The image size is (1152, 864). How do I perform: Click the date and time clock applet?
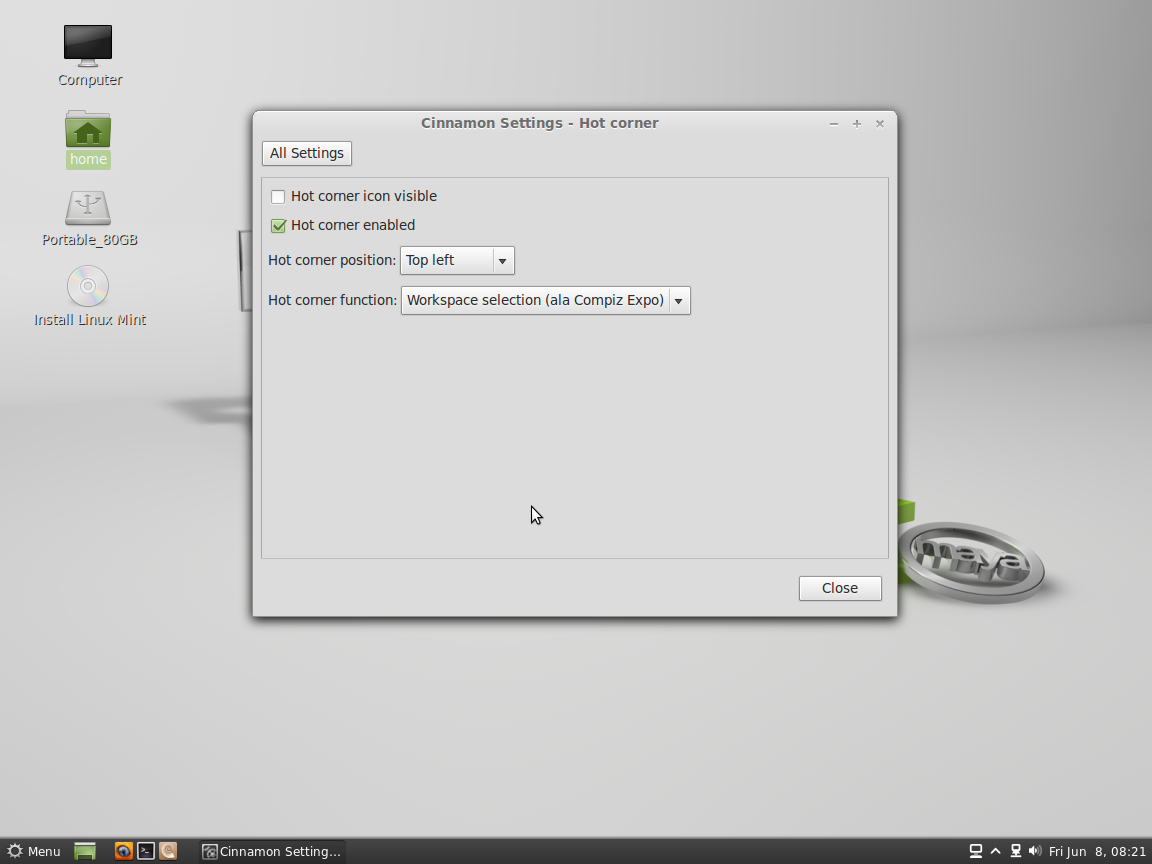[1096, 851]
